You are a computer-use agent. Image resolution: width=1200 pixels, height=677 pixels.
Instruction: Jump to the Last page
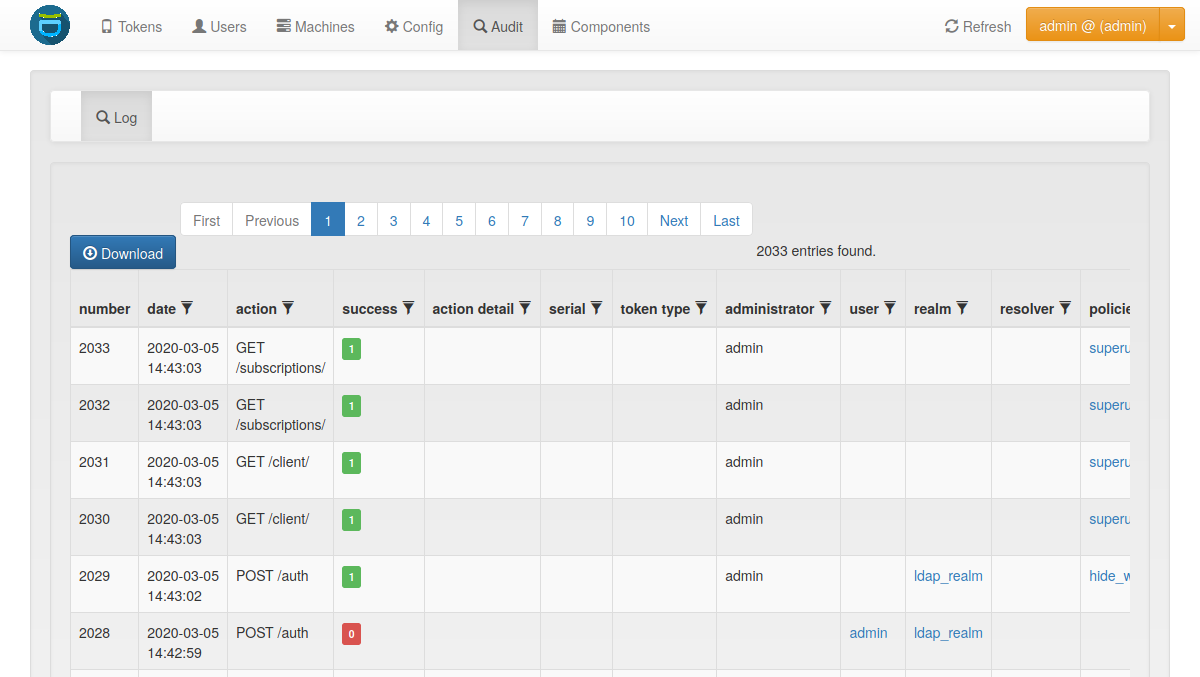(727, 220)
